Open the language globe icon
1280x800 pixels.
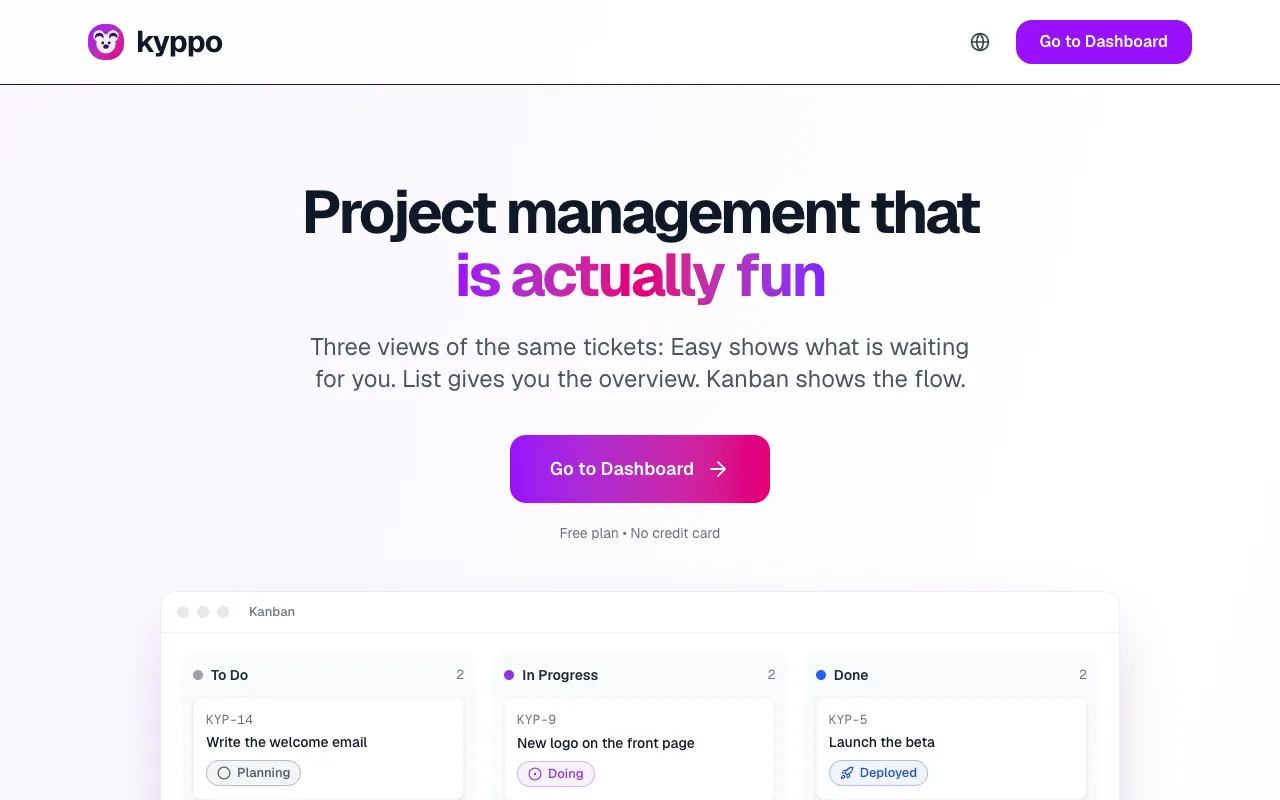tap(980, 42)
